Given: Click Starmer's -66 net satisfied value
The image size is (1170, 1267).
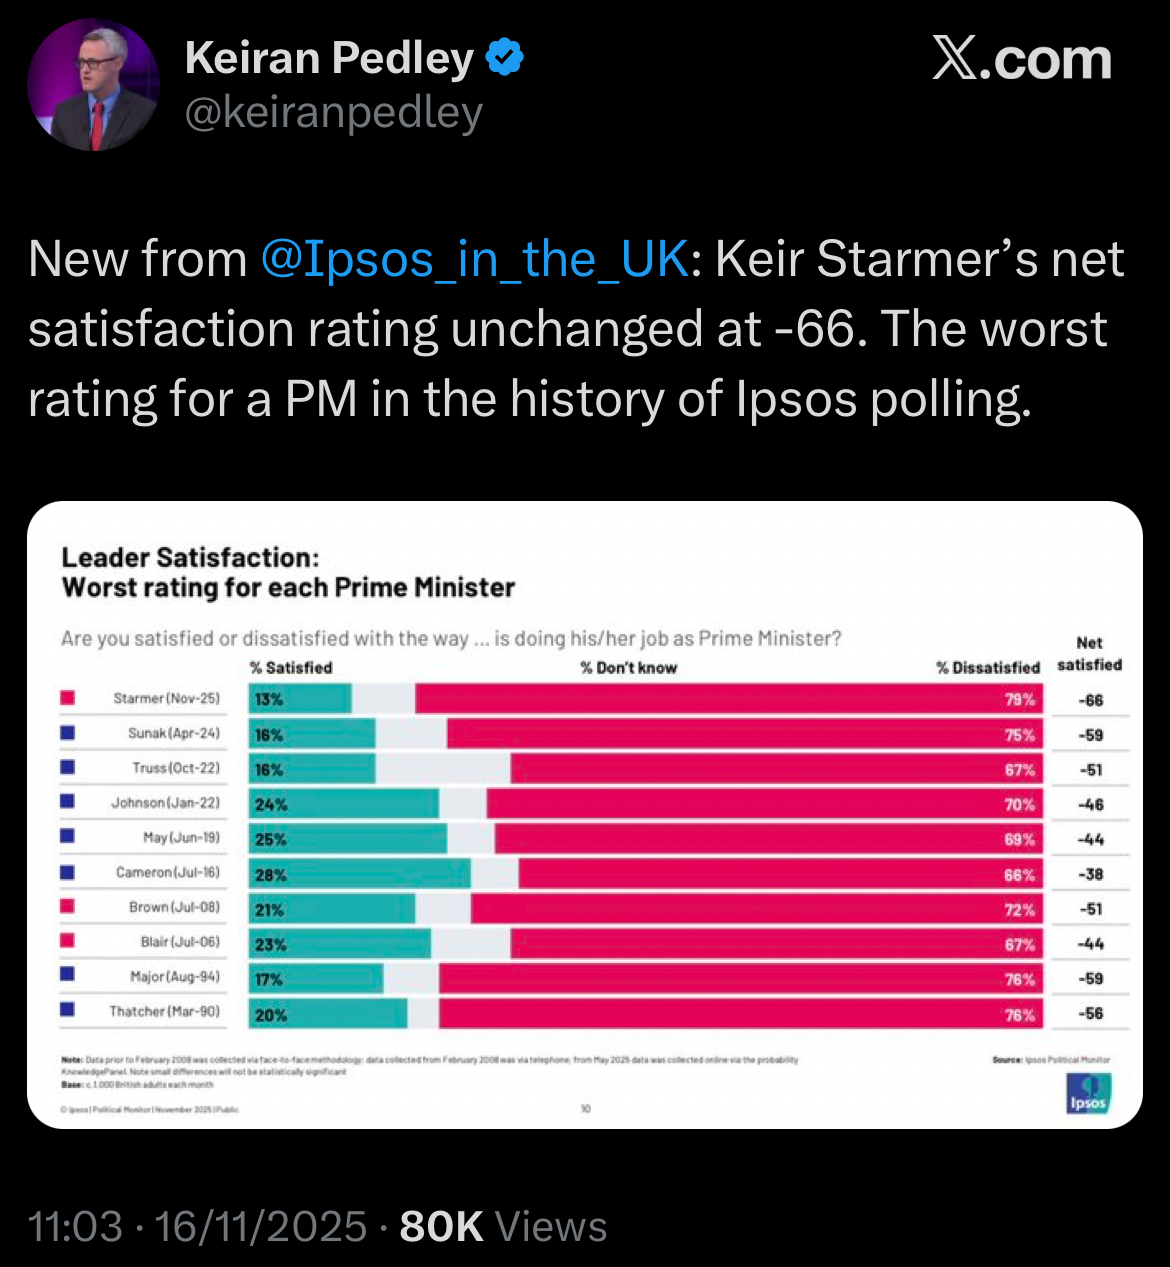Looking at the screenshot, I should [1090, 700].
